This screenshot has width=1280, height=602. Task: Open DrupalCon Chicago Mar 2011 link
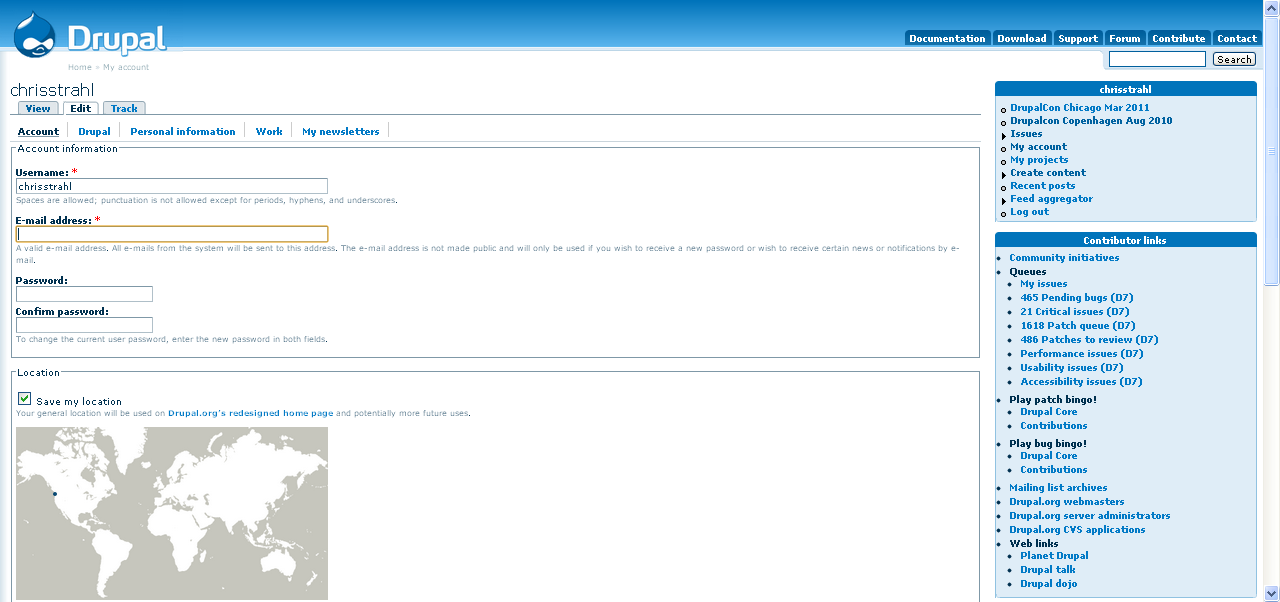[1080, 108]
